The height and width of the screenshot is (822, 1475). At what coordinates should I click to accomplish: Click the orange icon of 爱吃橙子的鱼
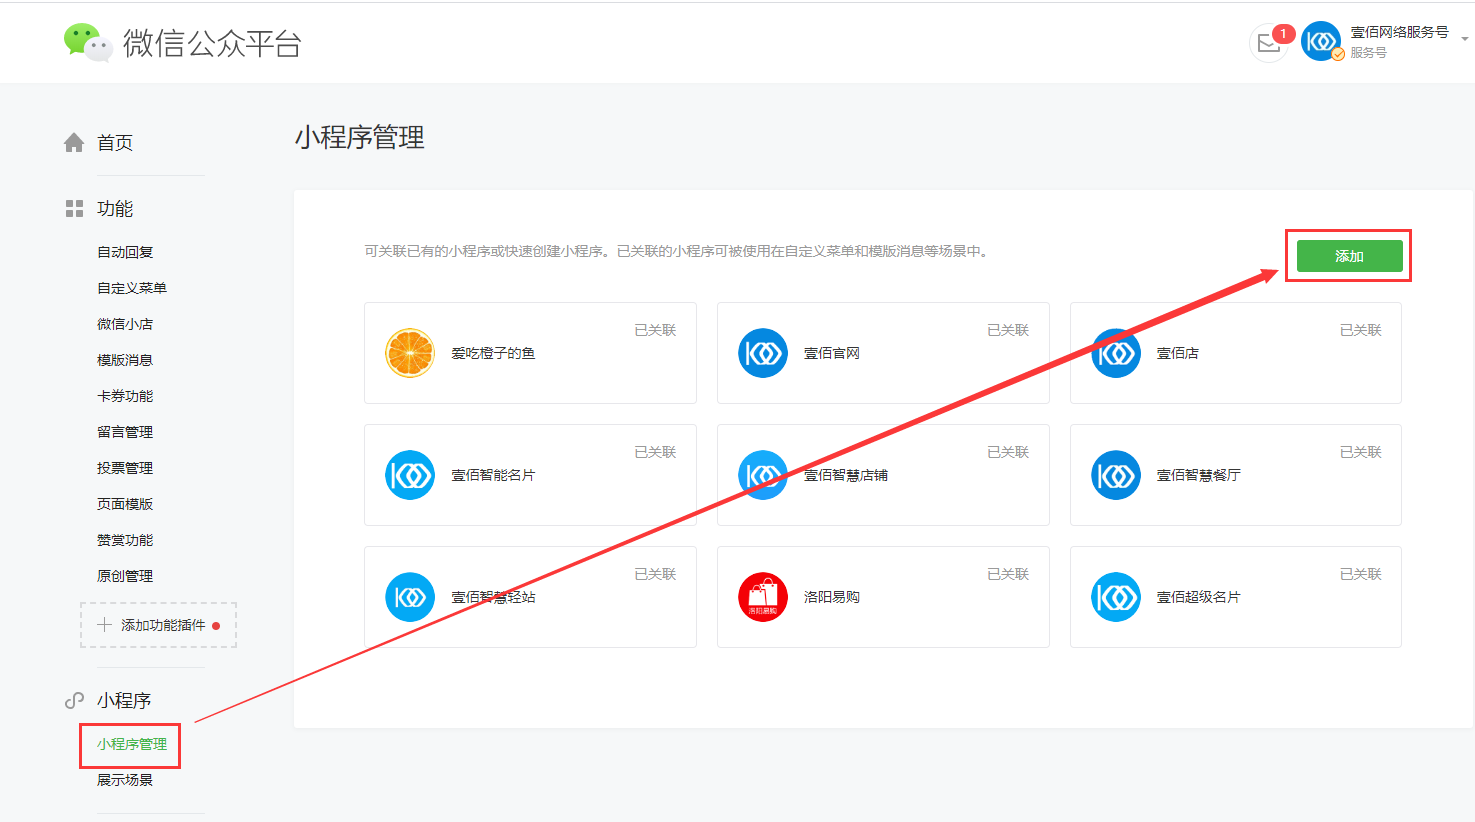pos(410,353)
